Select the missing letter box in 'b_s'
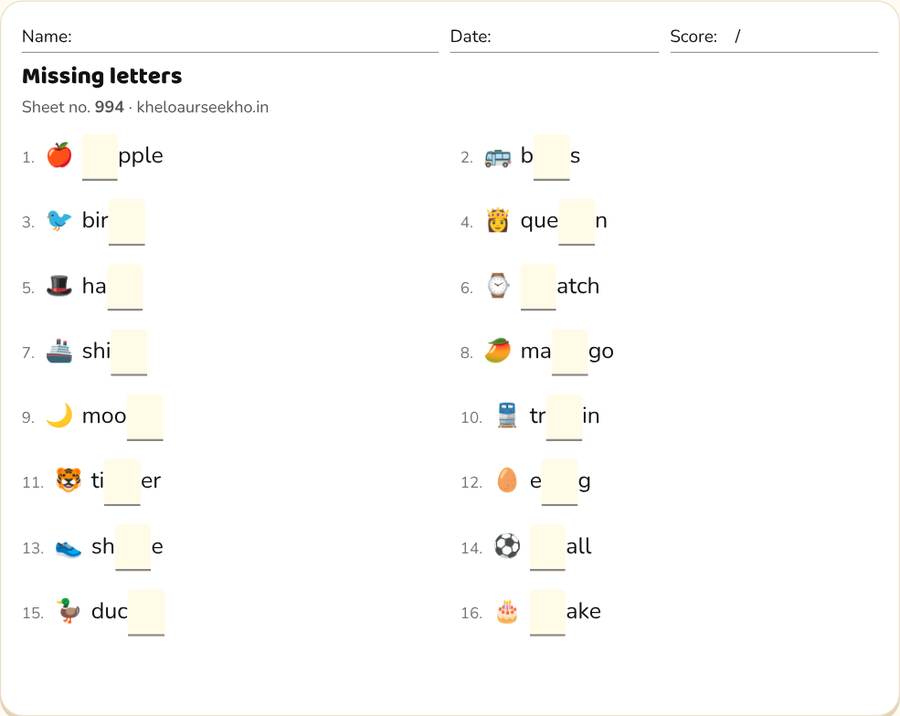 tap(552, 157)
